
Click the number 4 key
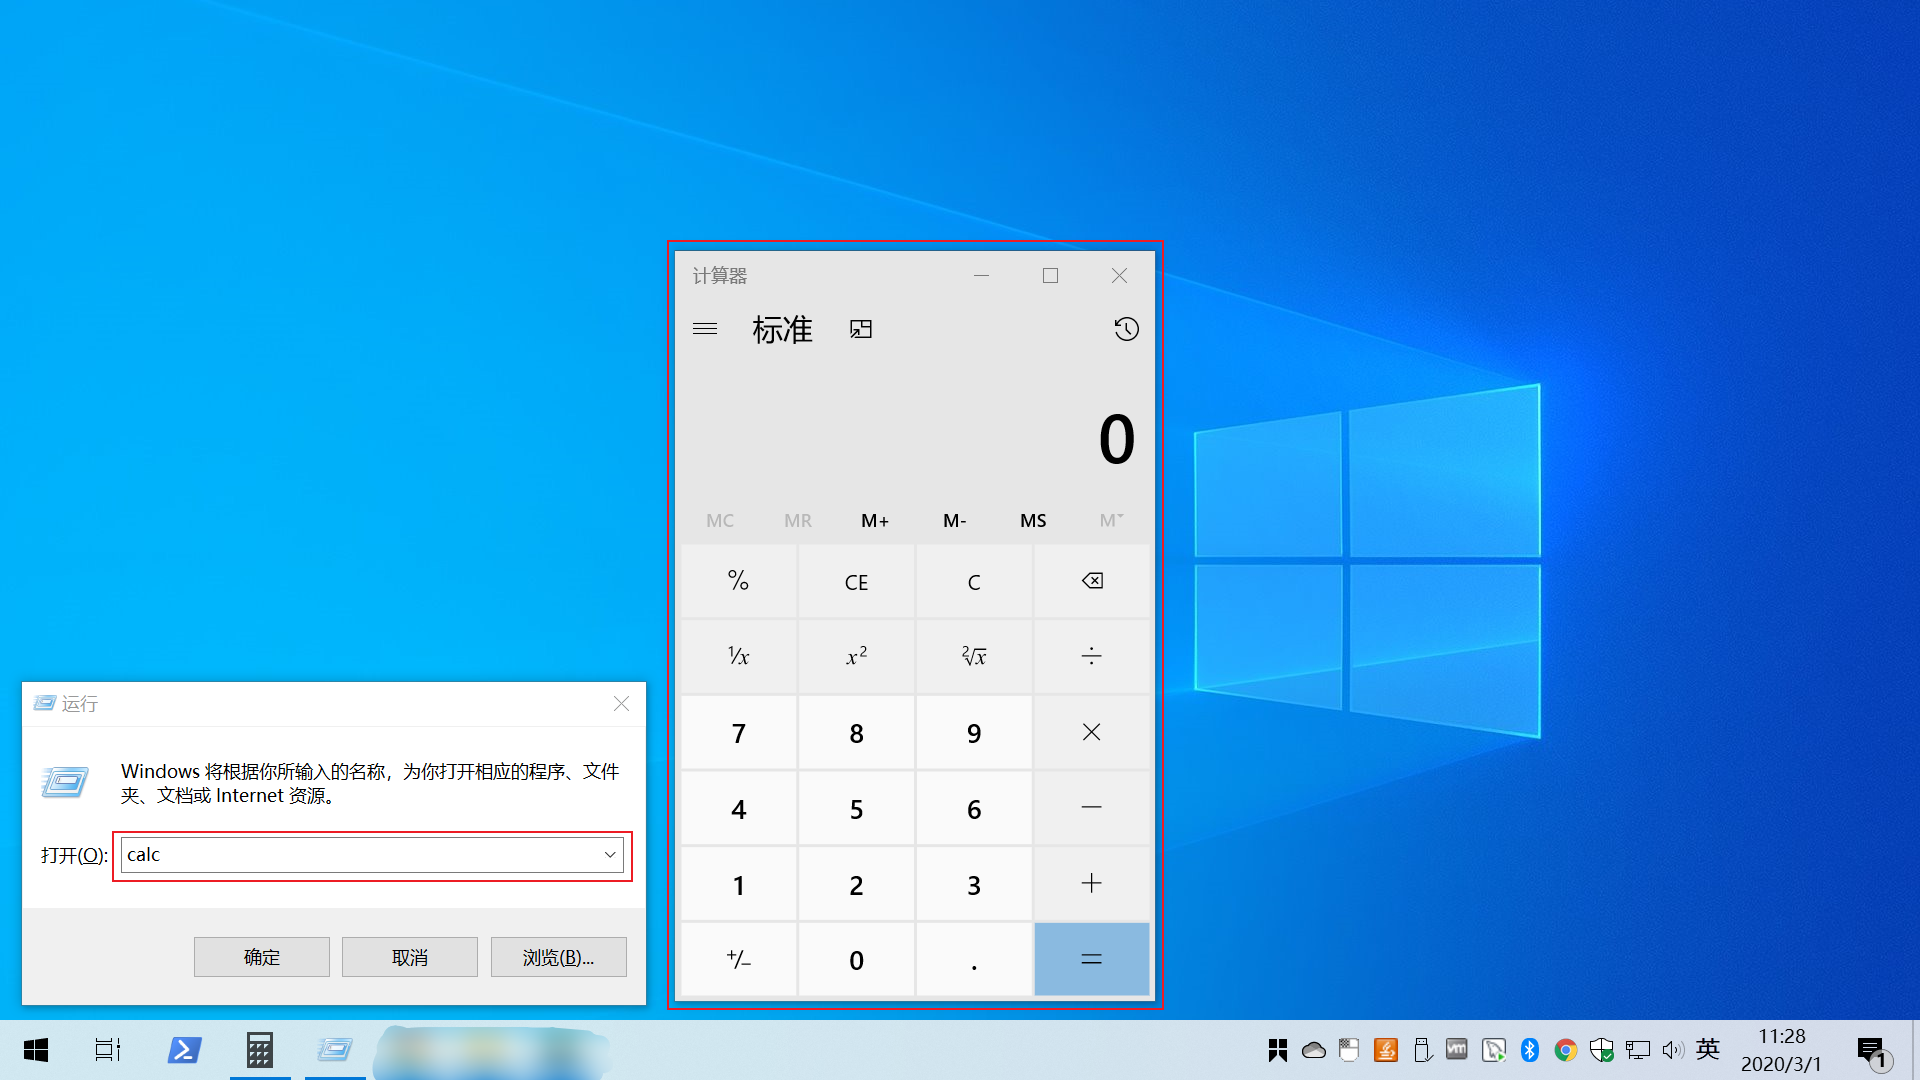pos(739,808)
